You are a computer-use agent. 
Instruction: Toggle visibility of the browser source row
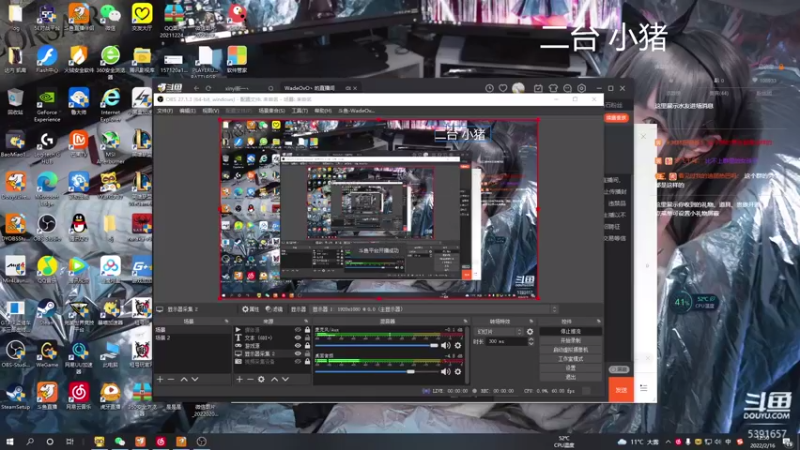[298, 345]
